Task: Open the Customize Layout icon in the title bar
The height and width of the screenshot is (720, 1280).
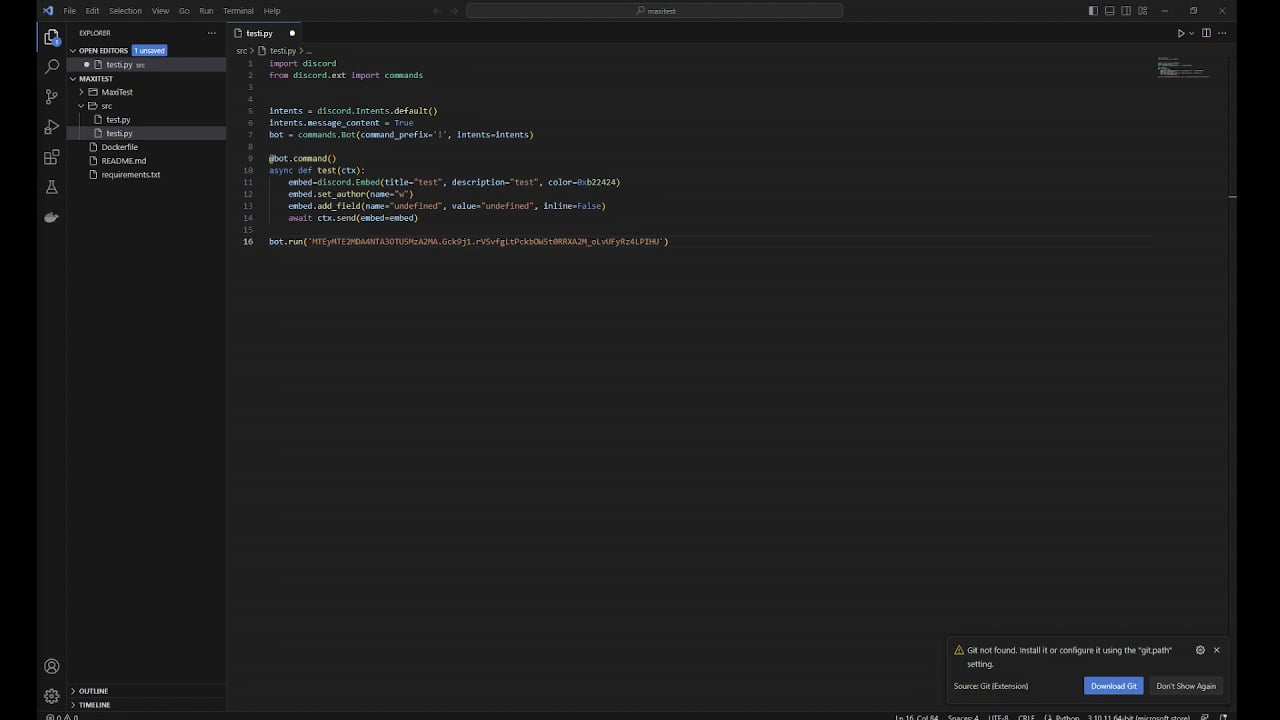Action: tap(1143, 11)
